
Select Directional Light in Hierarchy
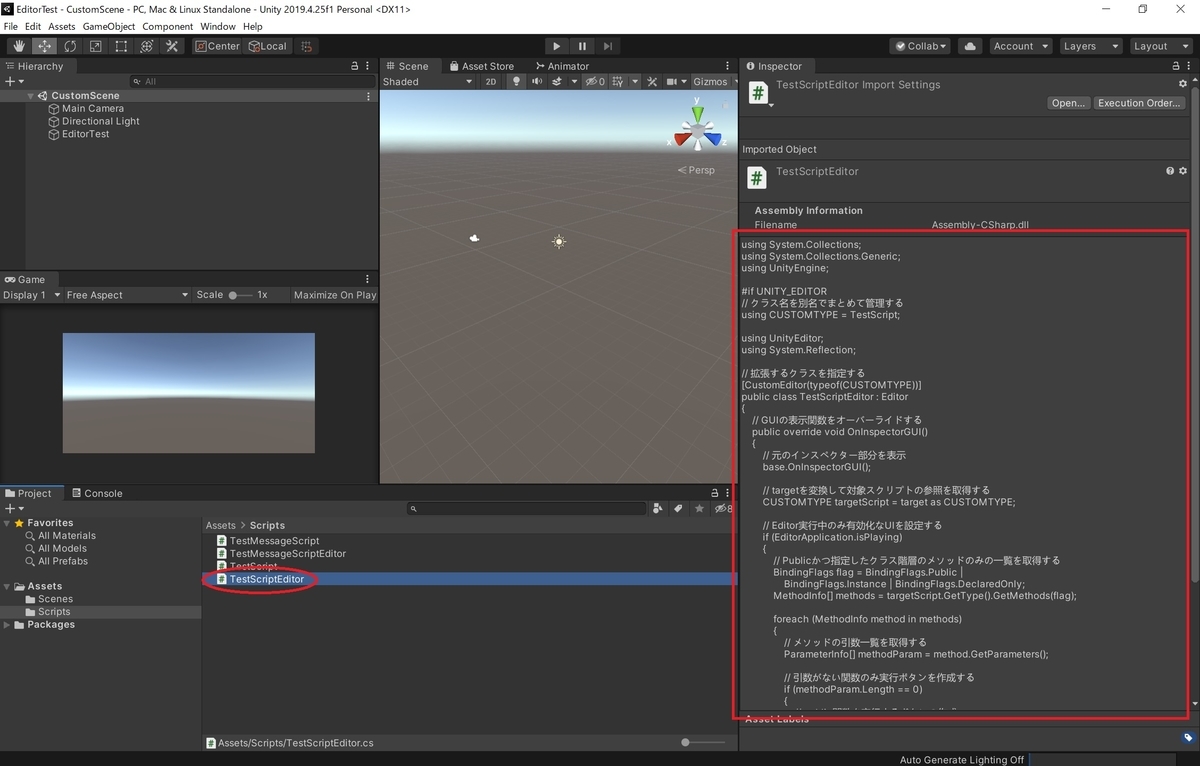100,121
